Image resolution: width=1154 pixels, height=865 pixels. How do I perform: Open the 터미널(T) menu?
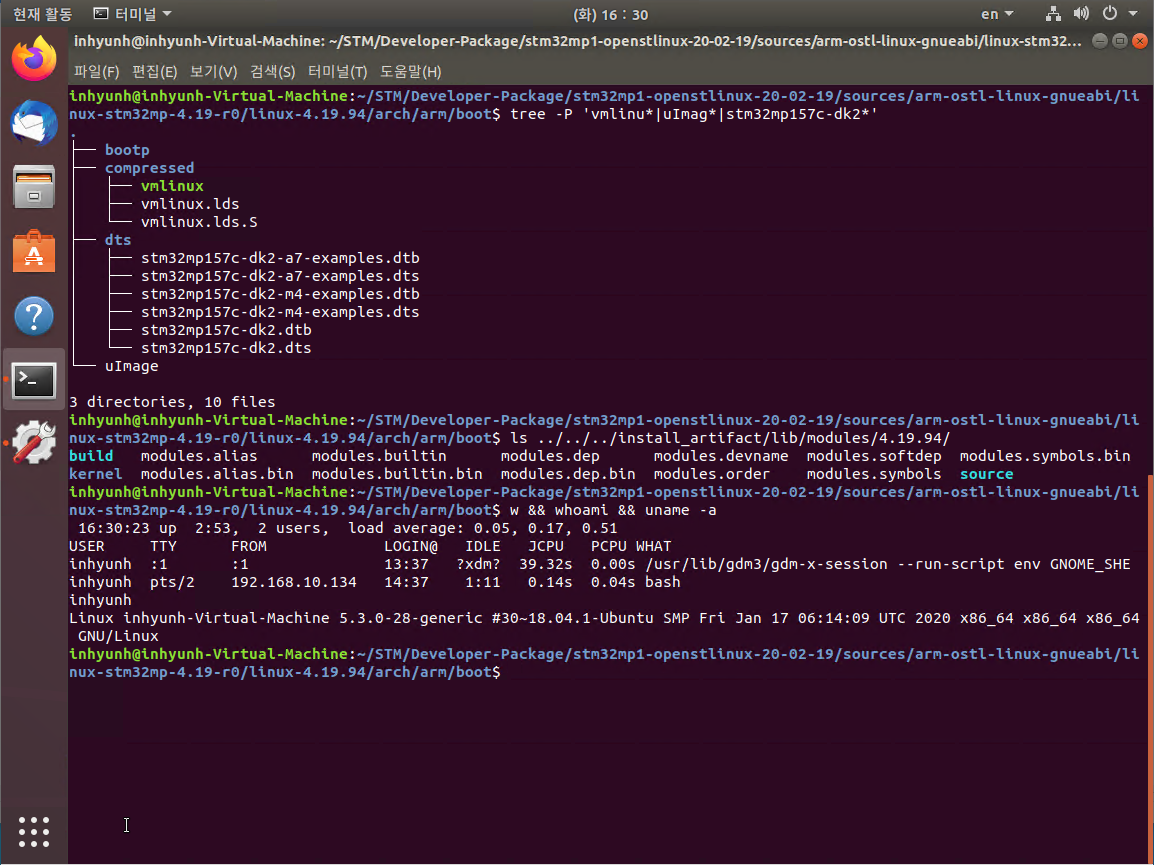tap(338, 71)
